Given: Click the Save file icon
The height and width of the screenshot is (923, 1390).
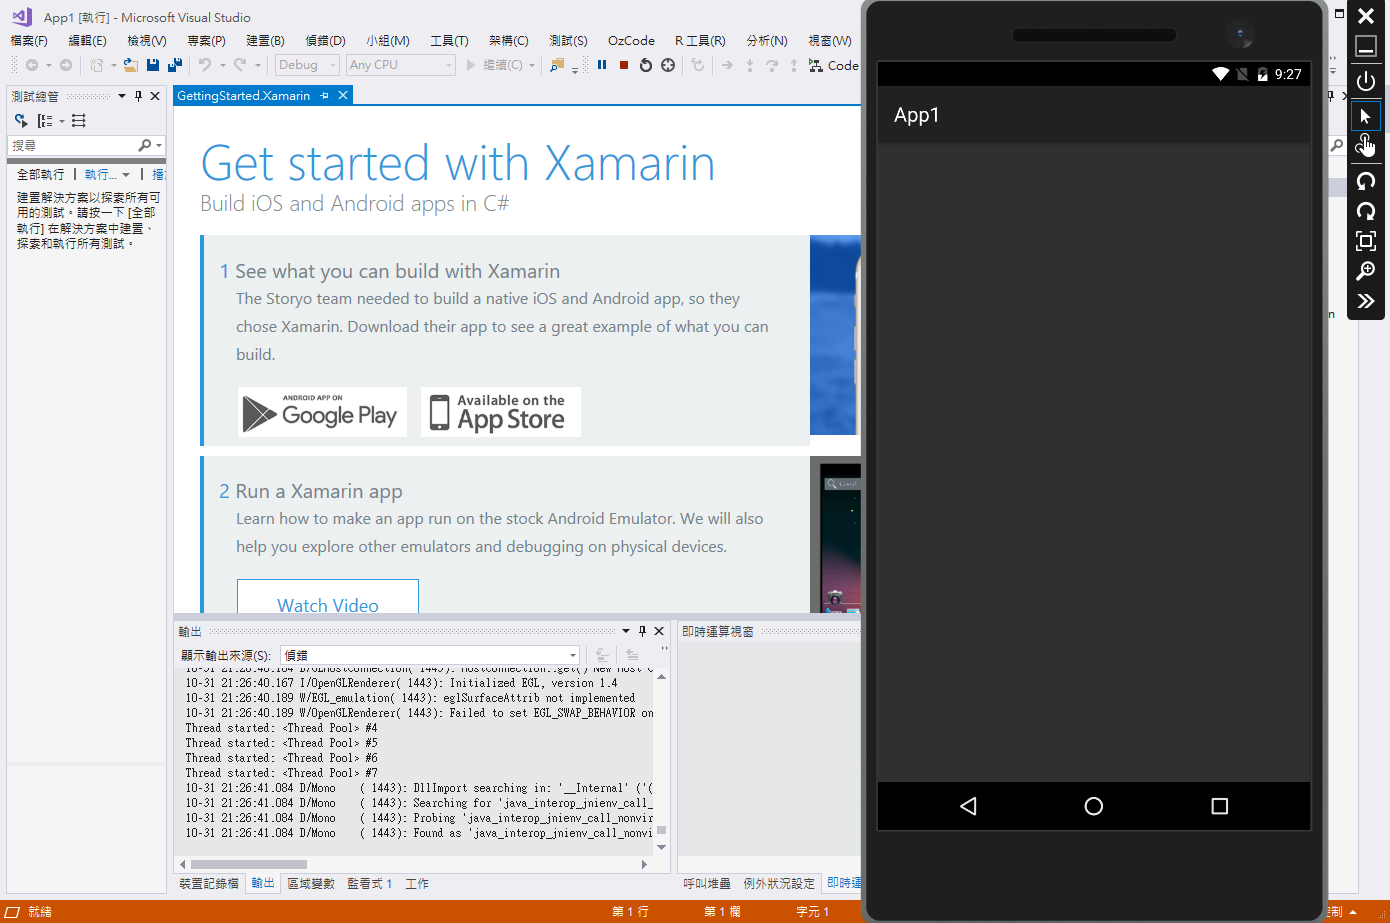Looking at the screenshot, I should [153, 65].
